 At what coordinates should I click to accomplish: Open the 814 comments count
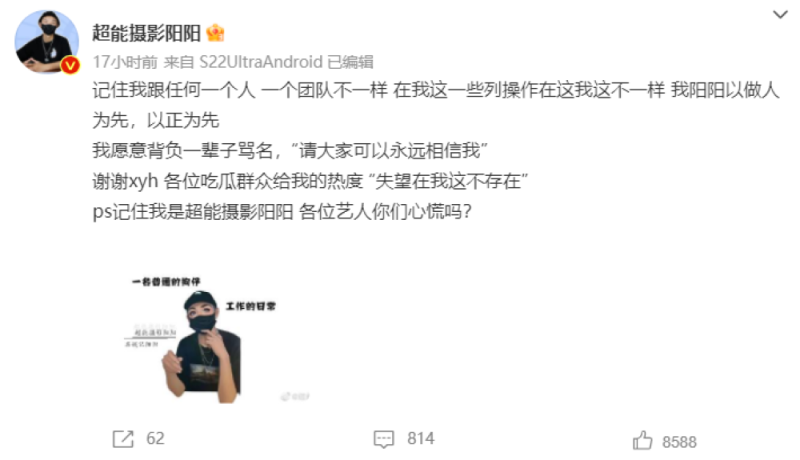pos(420,439)
